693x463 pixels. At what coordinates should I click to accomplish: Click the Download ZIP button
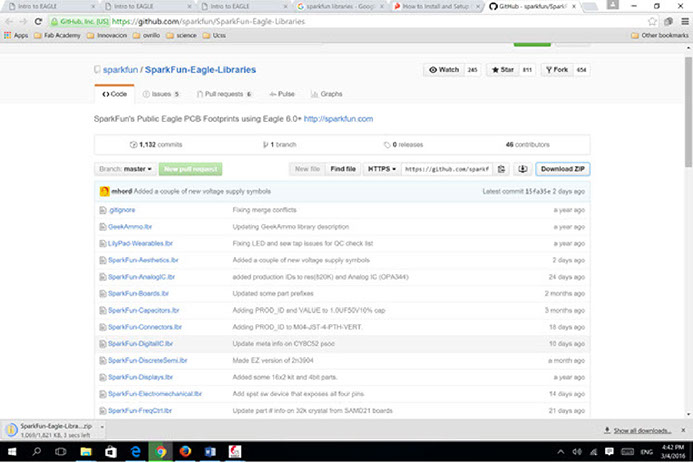[x=563, y=169]
